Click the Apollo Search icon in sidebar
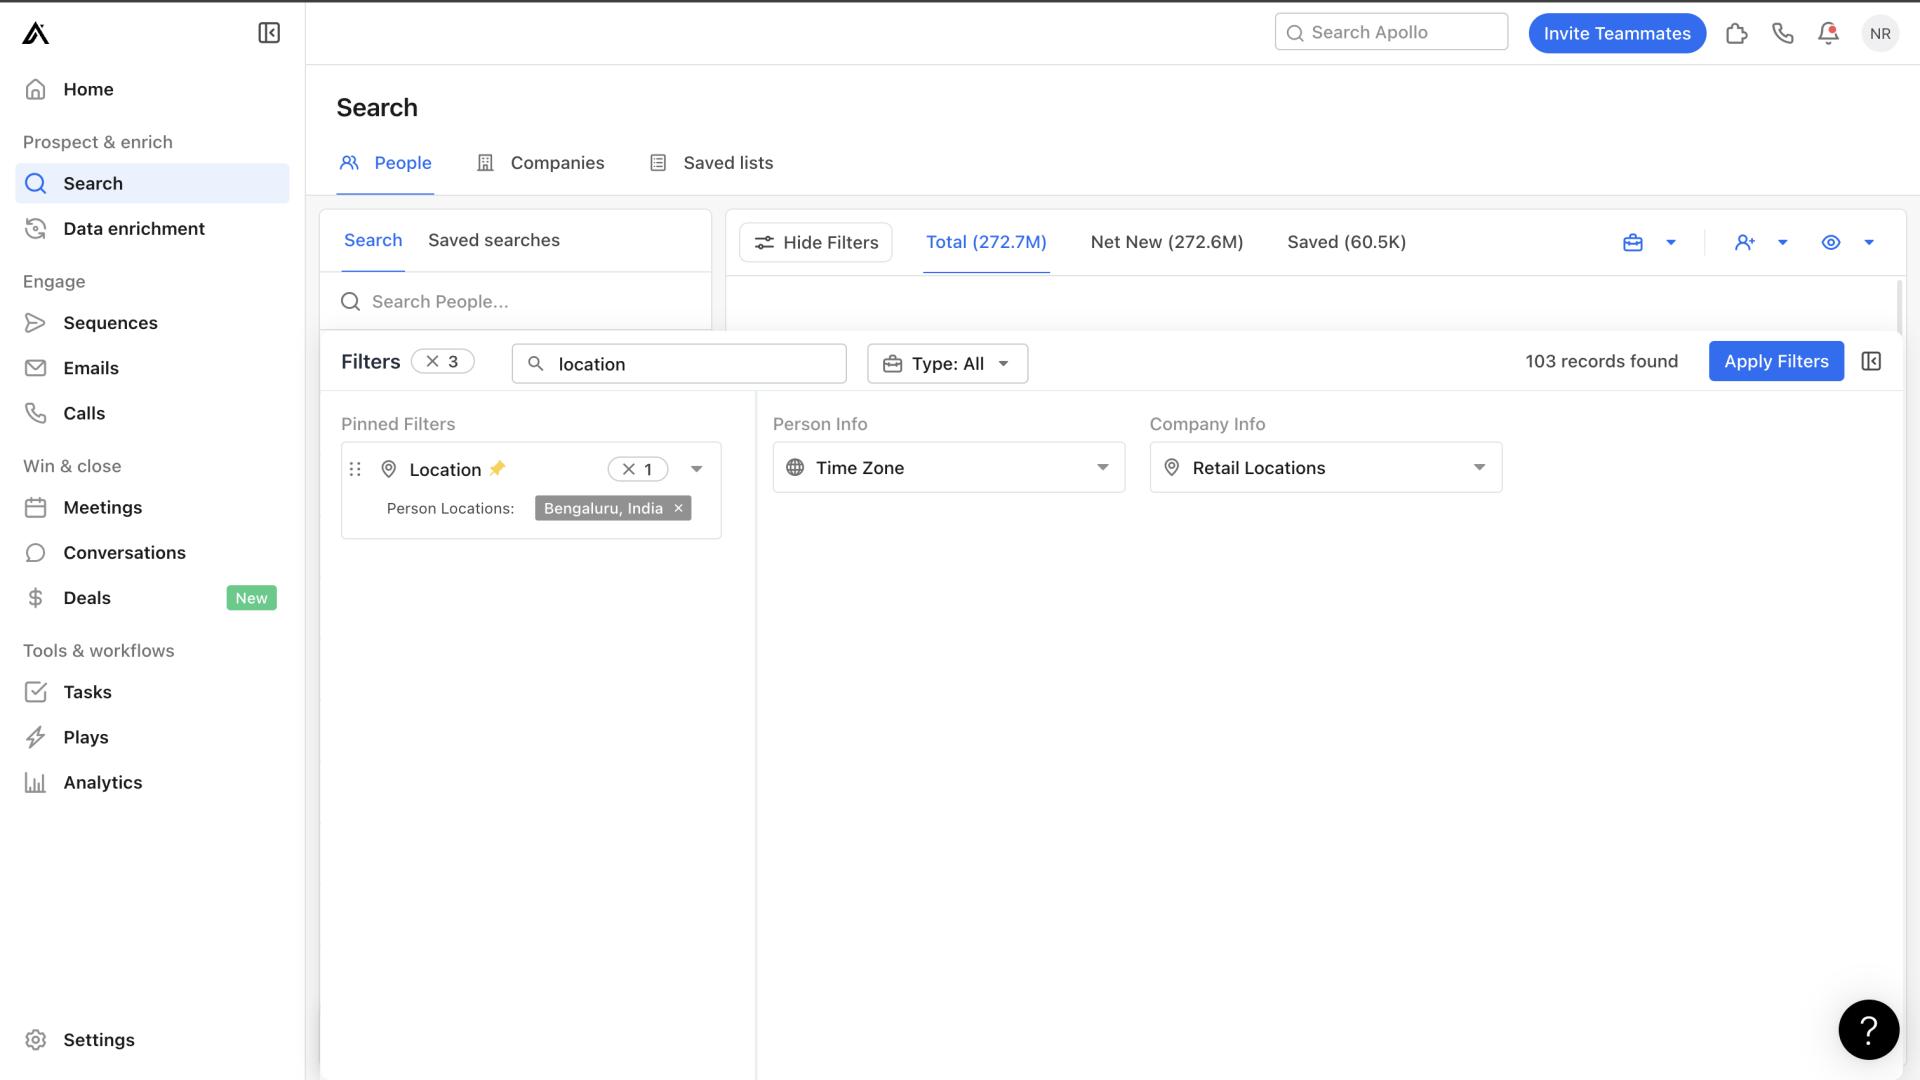This screenshot has height=1080, width=1920. [37, 182]
